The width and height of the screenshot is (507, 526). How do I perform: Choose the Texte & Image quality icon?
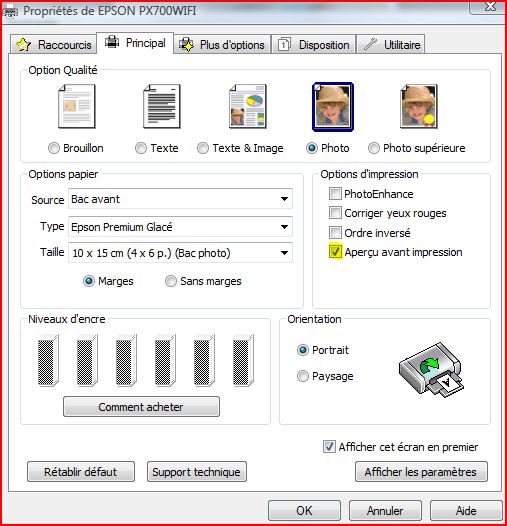(248, 106)
